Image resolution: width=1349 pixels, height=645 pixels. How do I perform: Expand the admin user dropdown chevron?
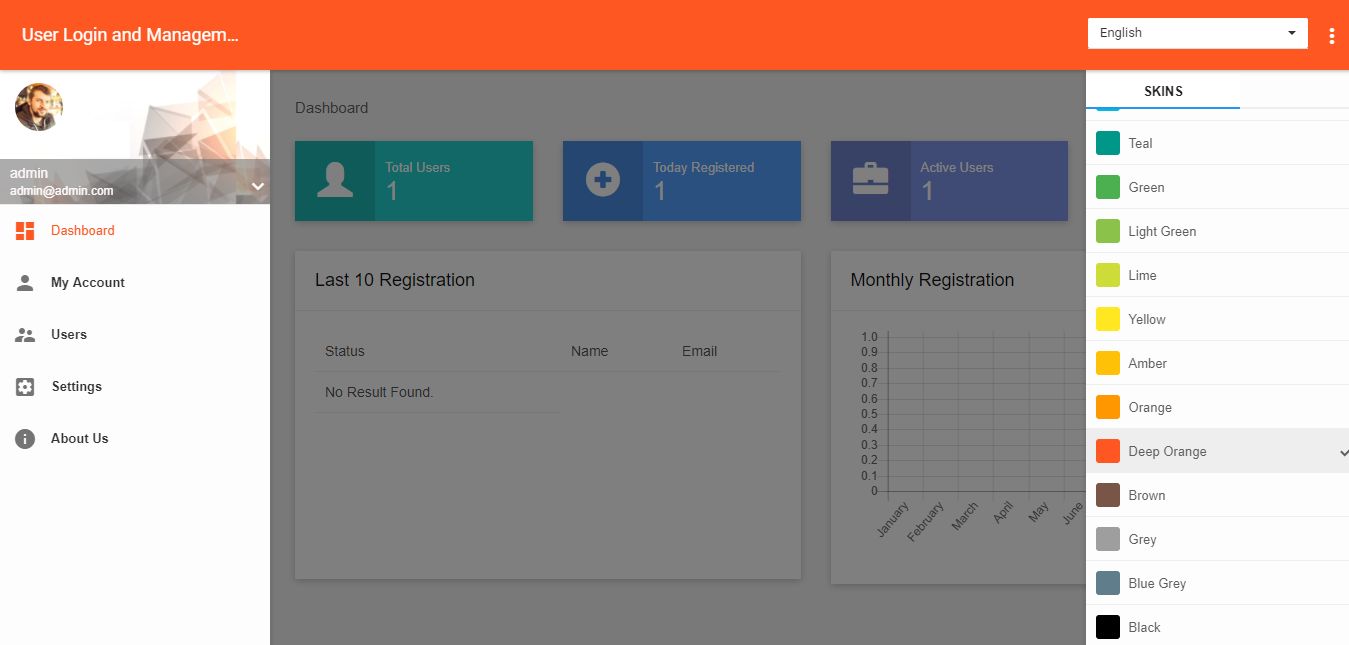point(257,186)
